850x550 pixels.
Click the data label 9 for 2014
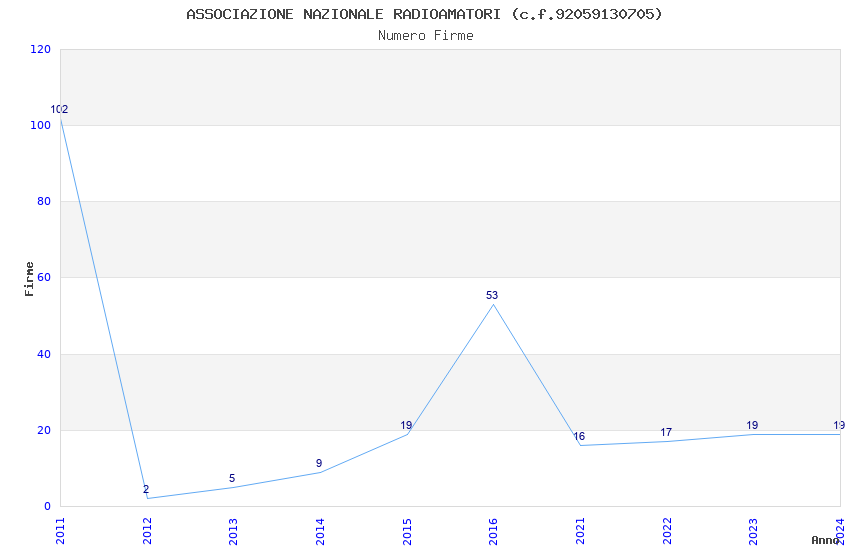(x=319, y=463)
